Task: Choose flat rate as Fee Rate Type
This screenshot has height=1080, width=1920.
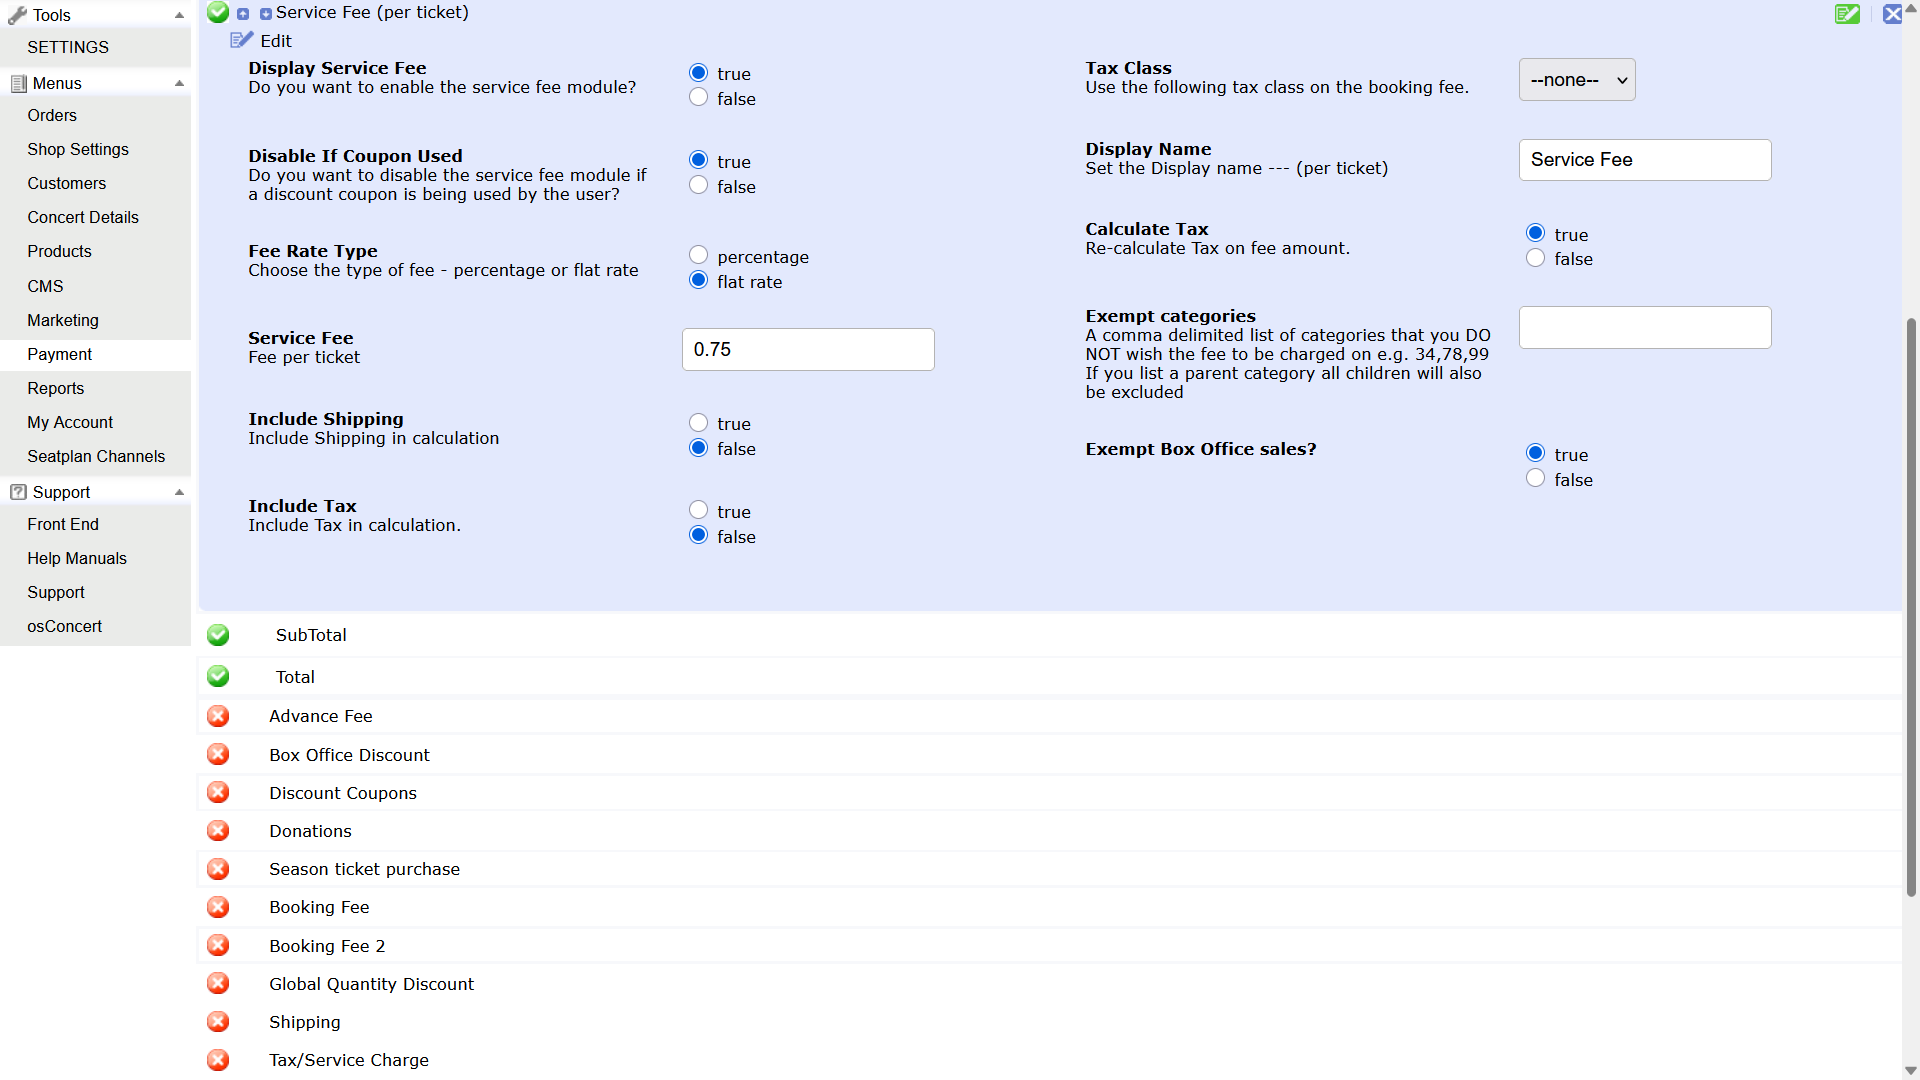Action: coord(699,281)
